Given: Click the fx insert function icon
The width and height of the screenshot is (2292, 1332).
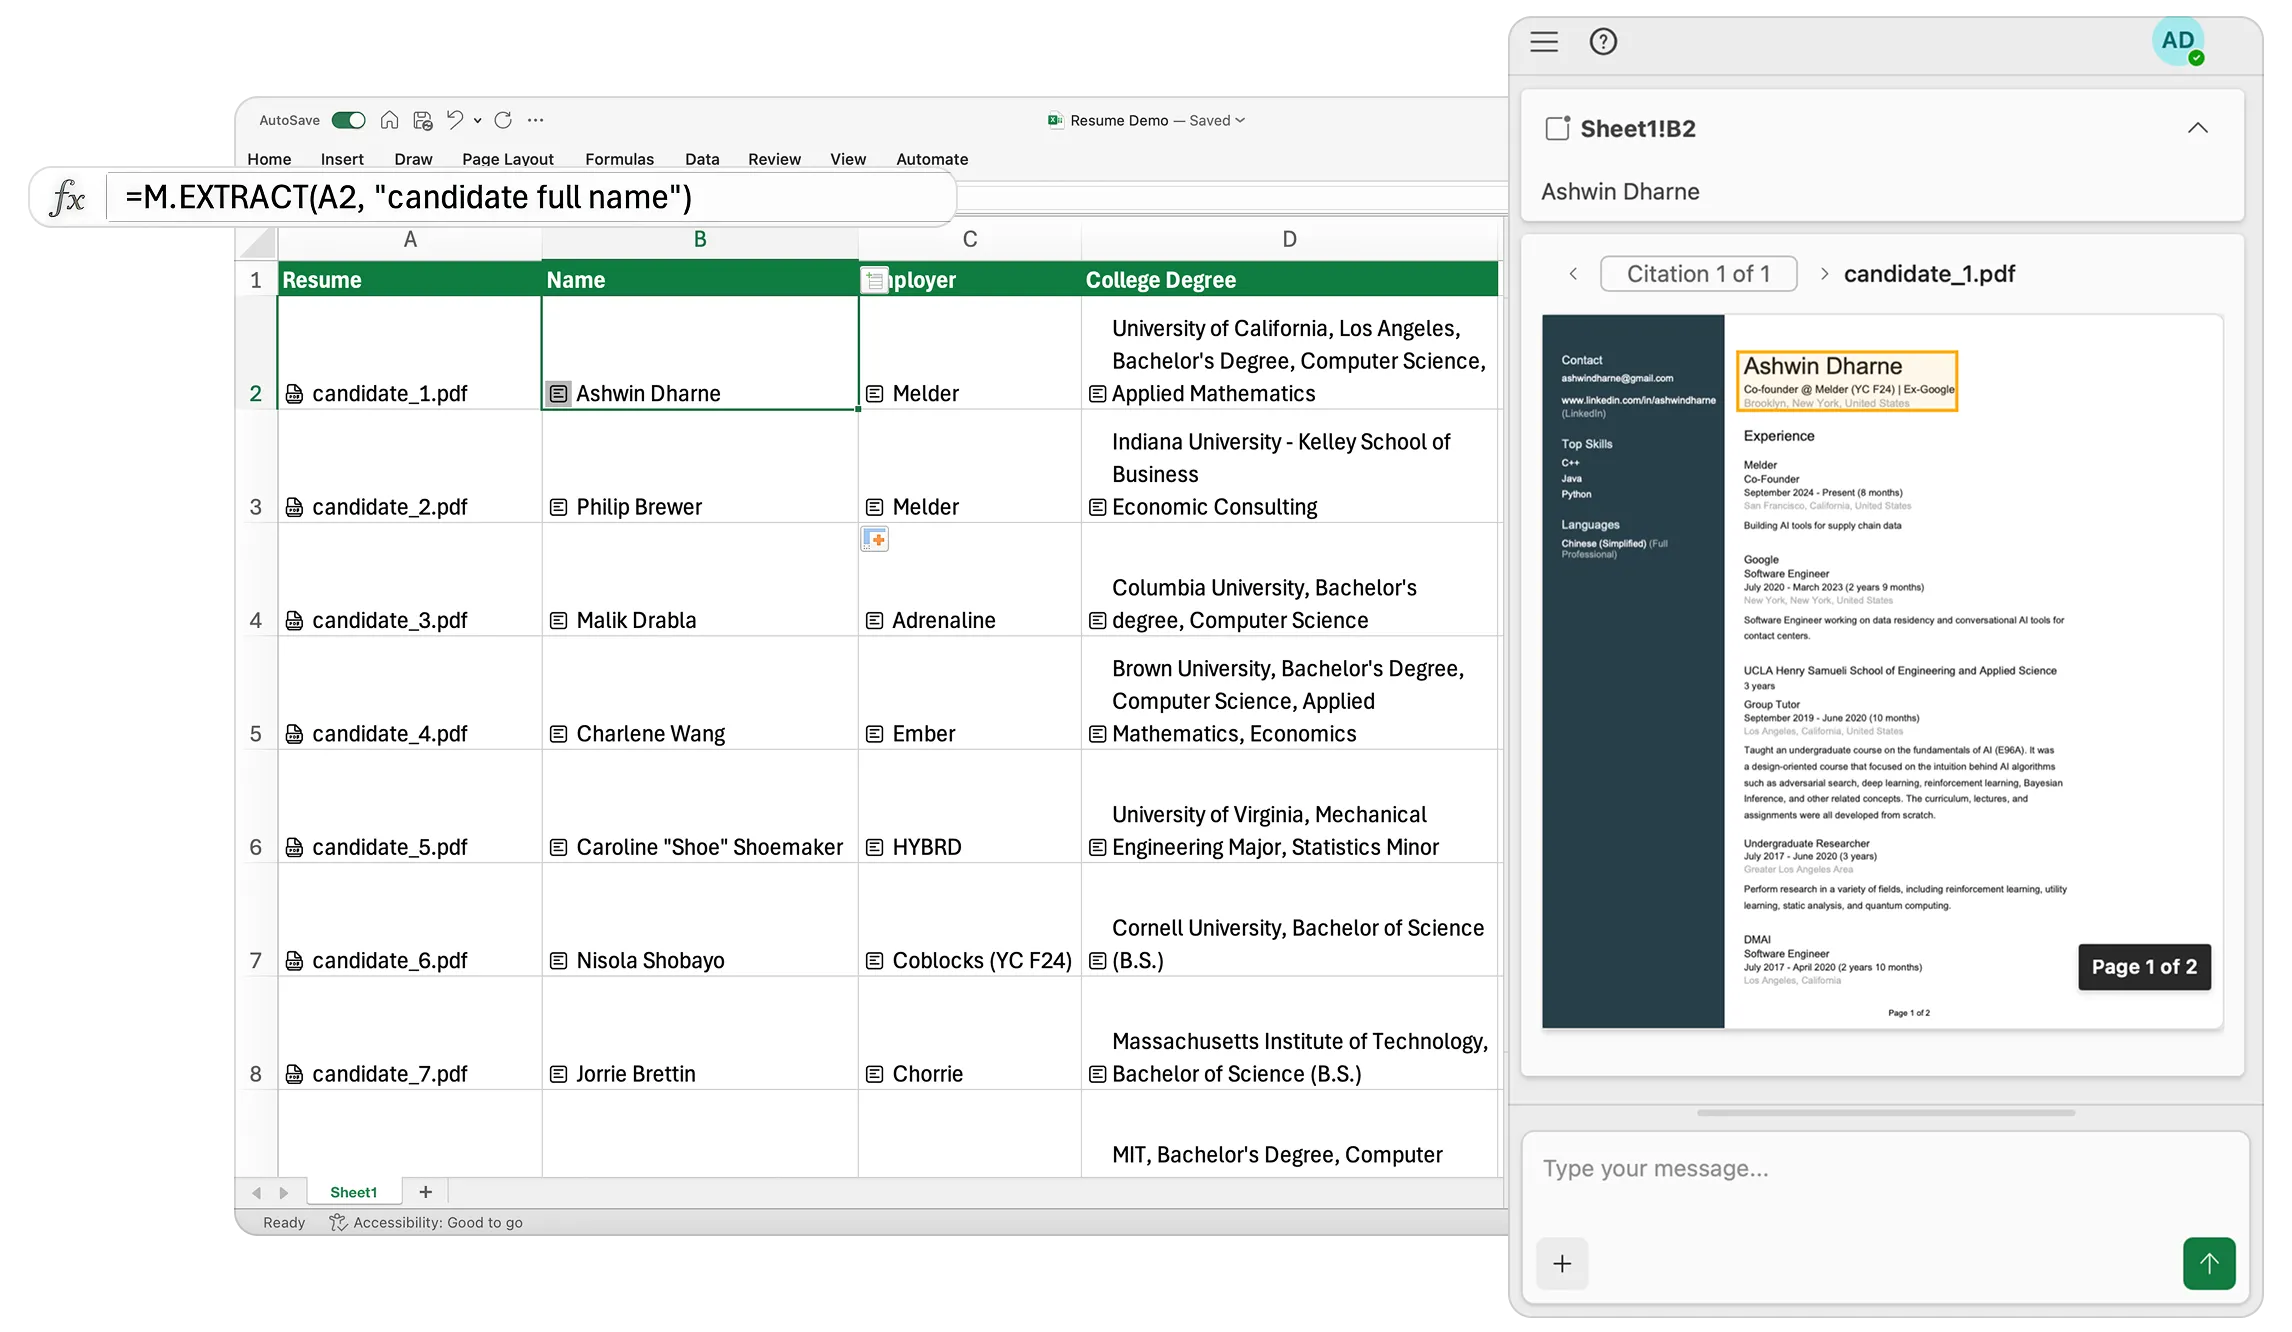Looking at the screenshot, I should coord(68,198).
